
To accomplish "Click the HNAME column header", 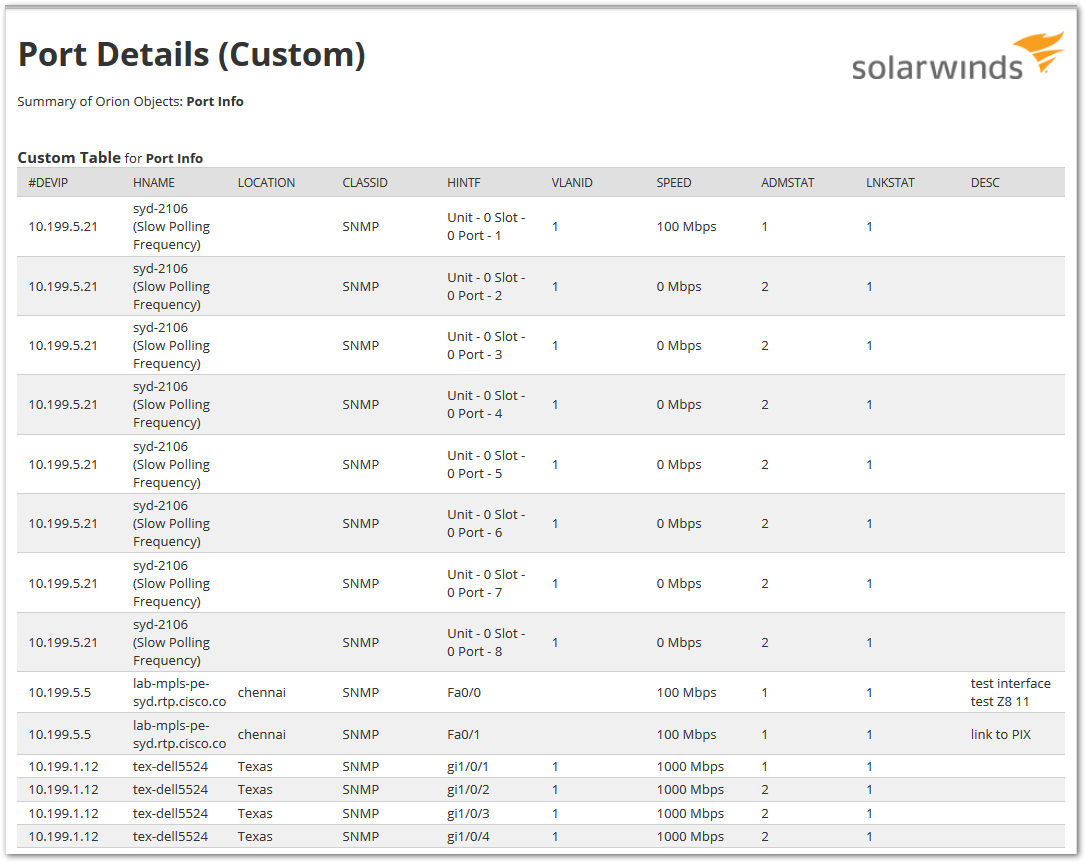I will (154, 183).
